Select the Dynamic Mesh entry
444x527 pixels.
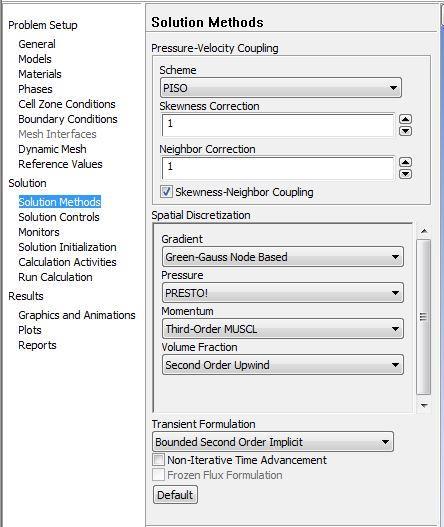(x=52, y=149)
